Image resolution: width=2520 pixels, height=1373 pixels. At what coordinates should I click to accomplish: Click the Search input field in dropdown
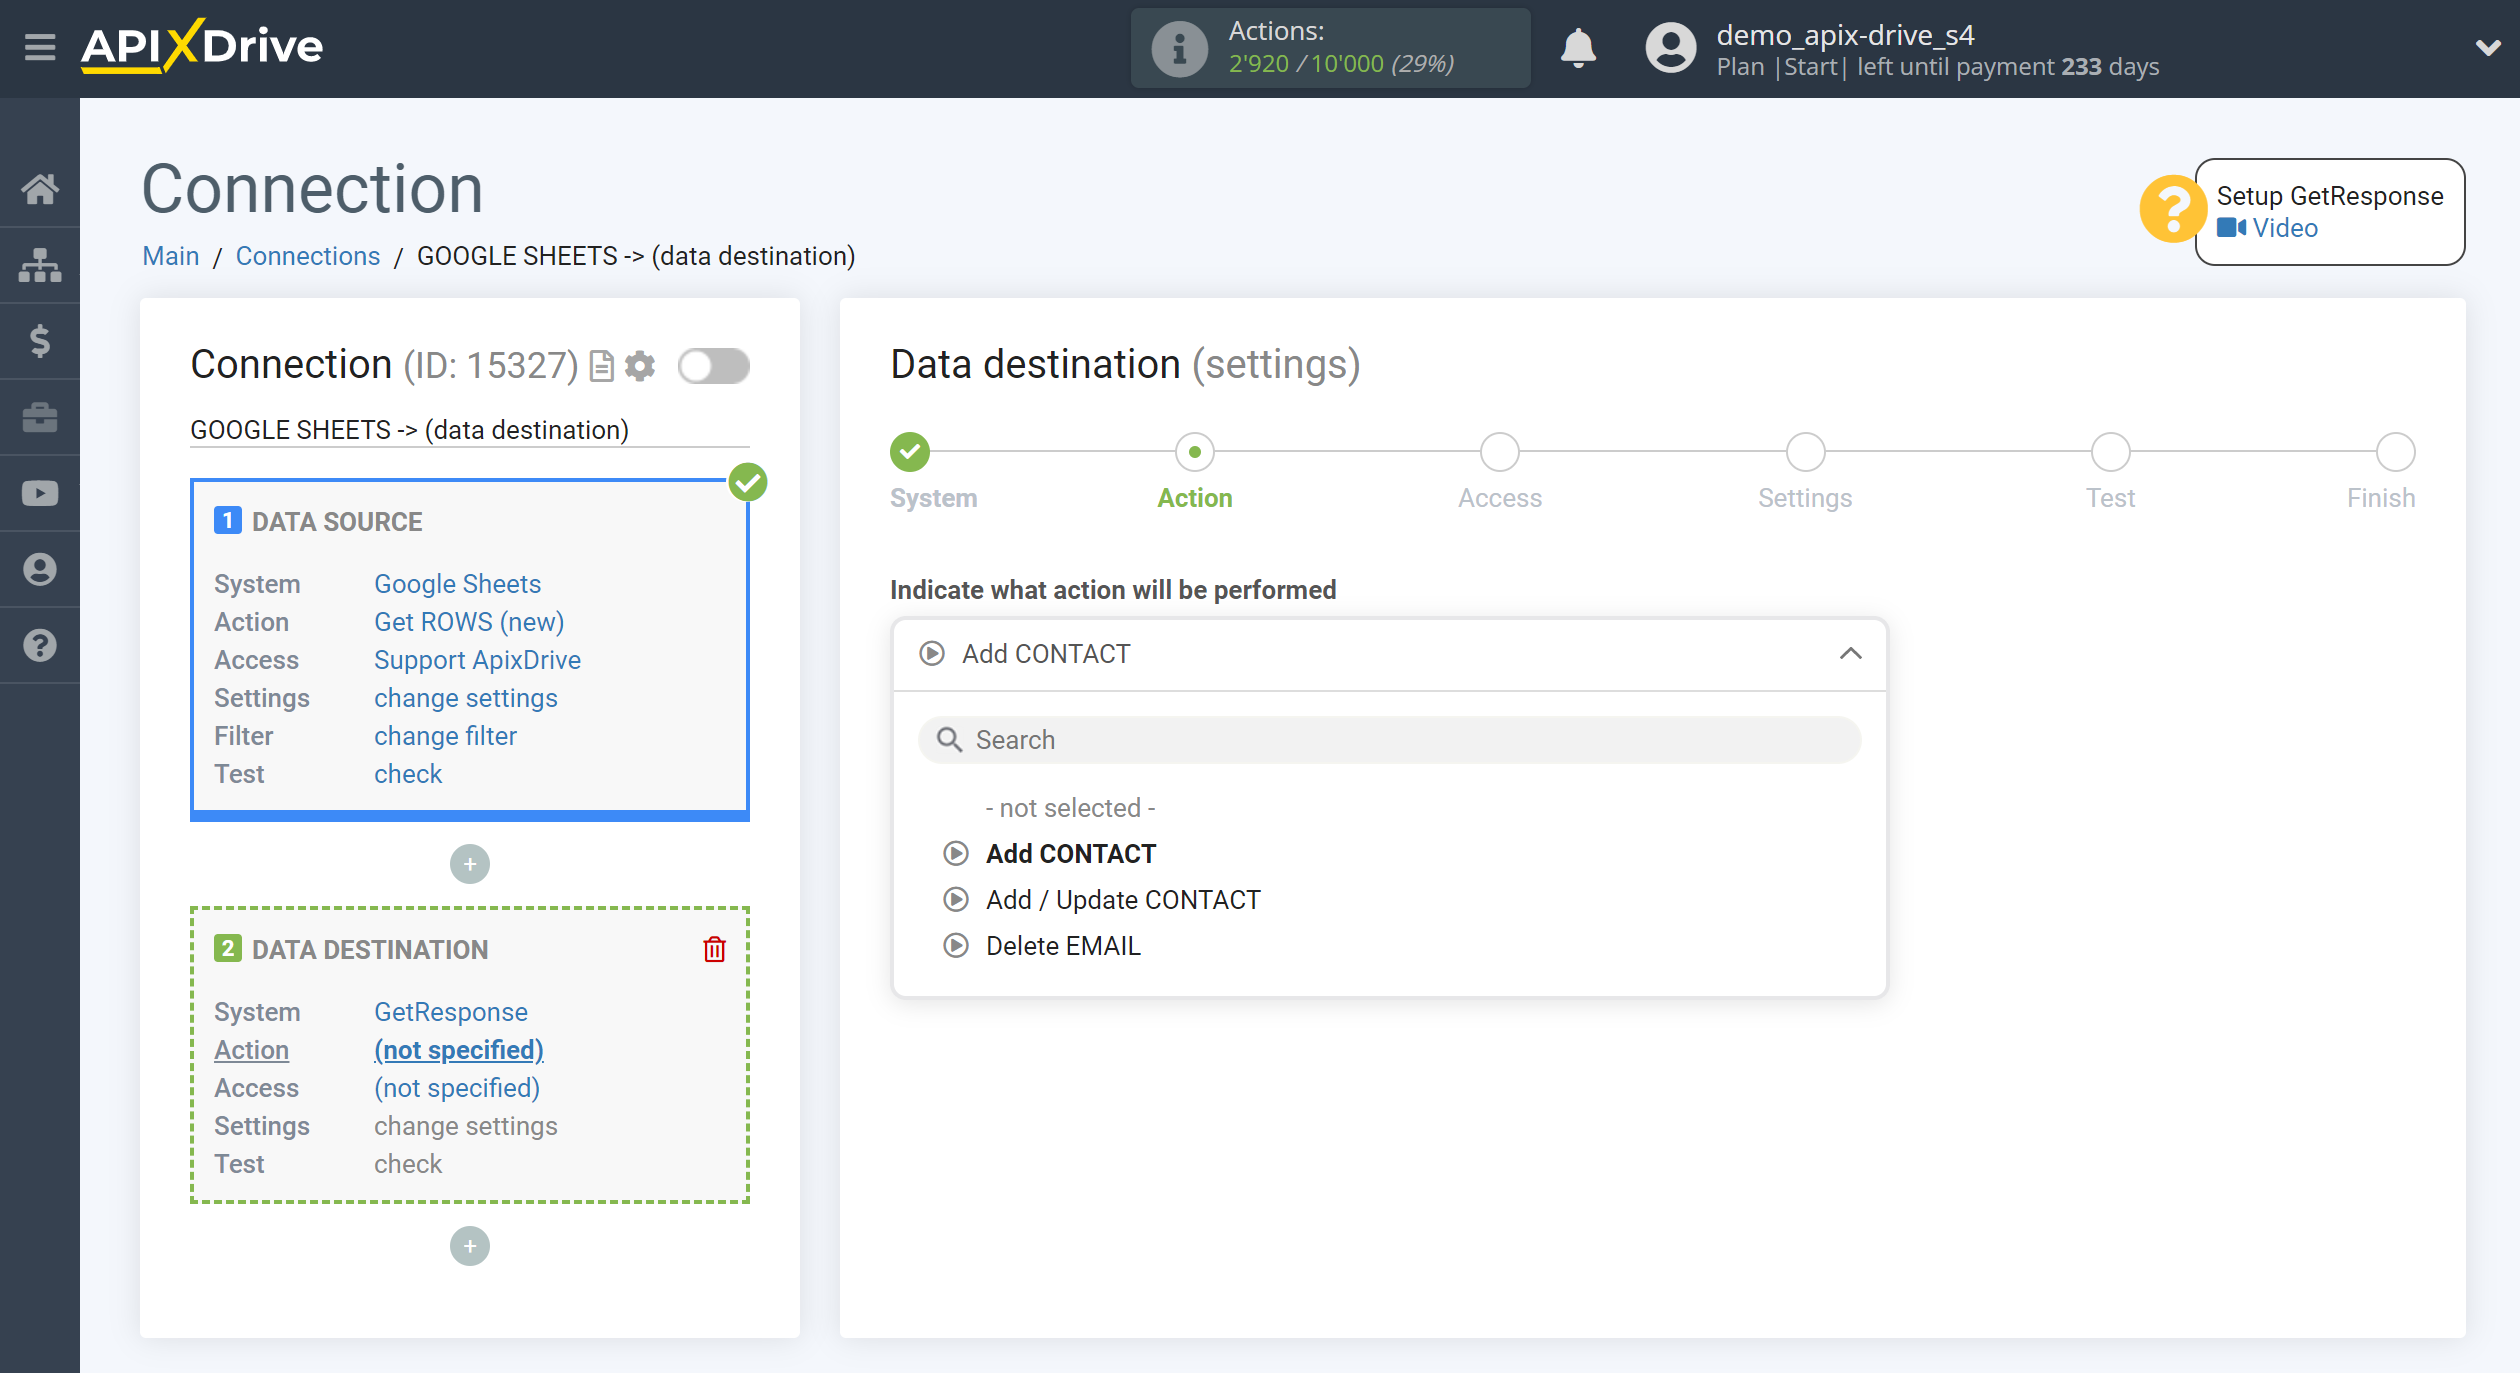tap(1389, 739)
